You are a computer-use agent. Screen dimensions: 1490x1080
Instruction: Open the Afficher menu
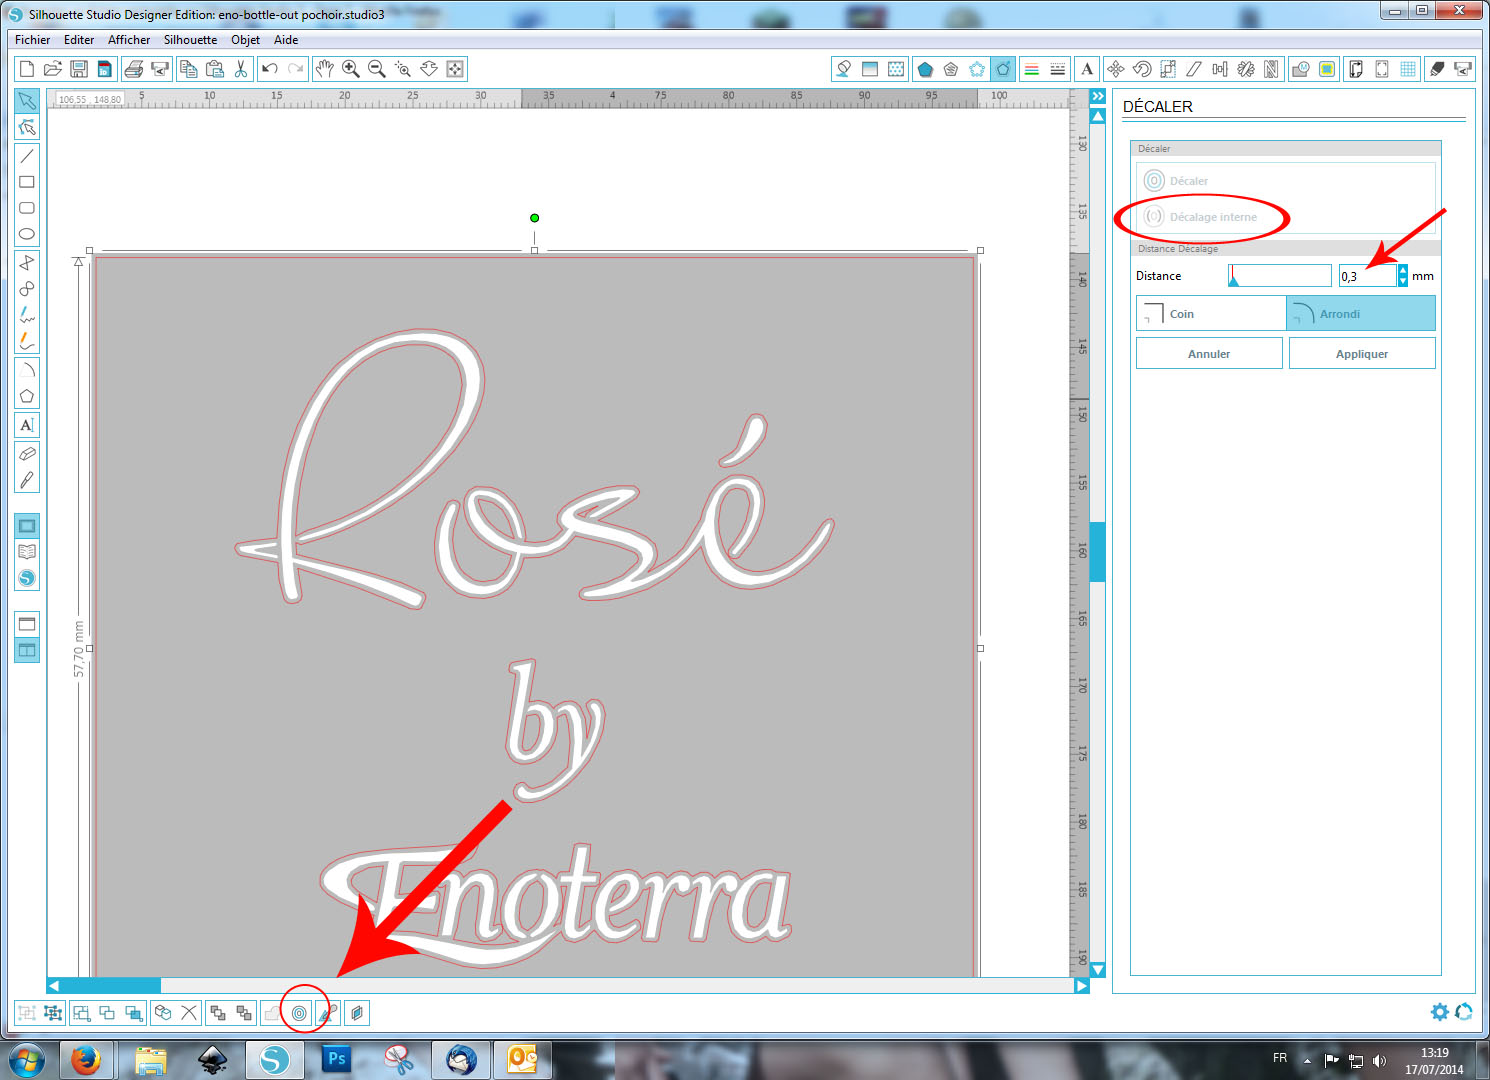(129, 40)
